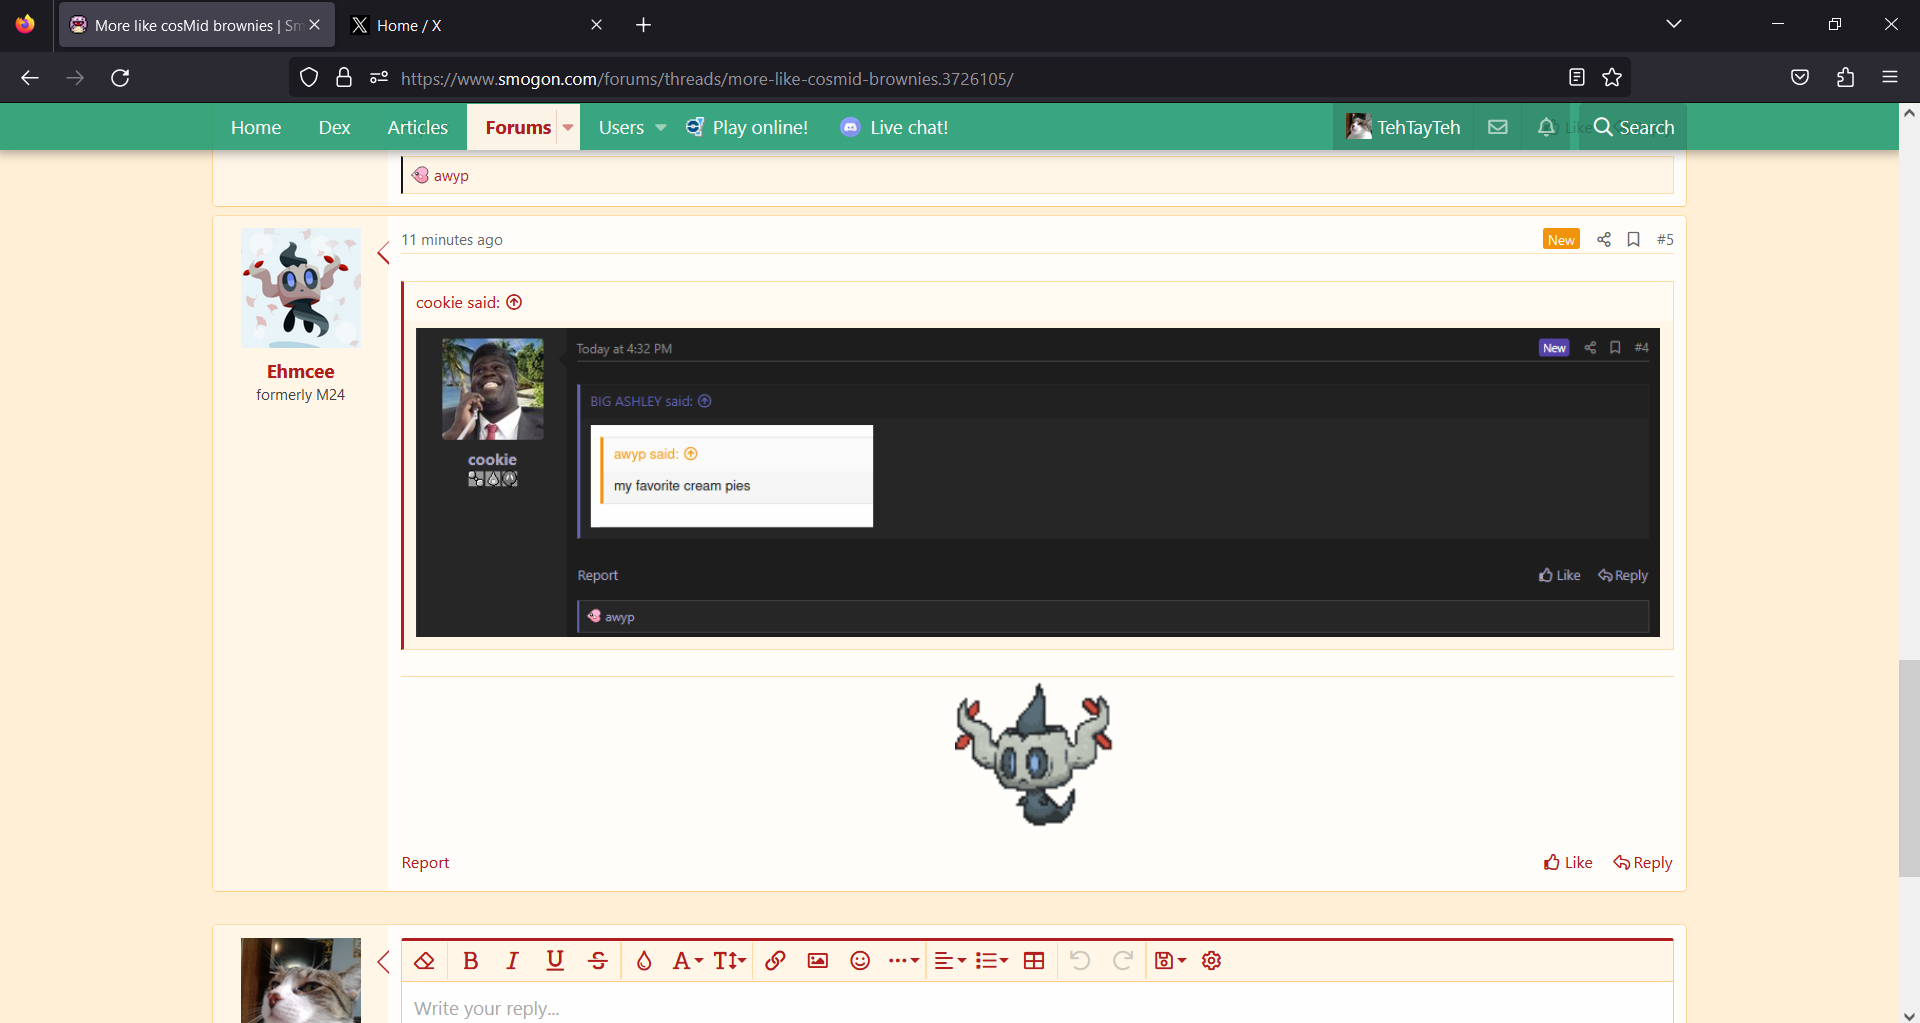Viewport: 1920px width, 1023px height.
Task: Open the 11 minutes ago timestamp link
Action: tap(452, 240)
